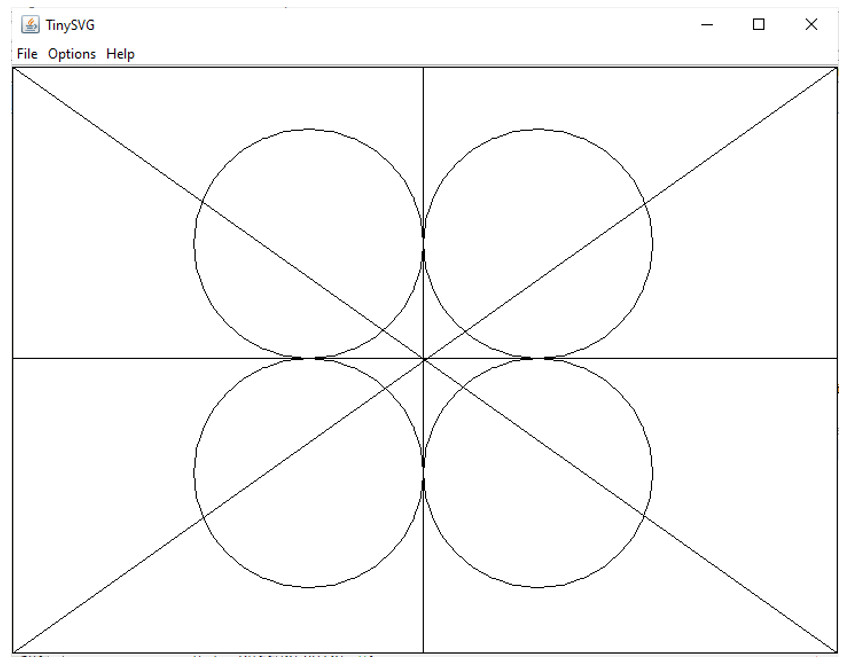Open the File menu
This screenshot has height=668, width=847.
27,54
